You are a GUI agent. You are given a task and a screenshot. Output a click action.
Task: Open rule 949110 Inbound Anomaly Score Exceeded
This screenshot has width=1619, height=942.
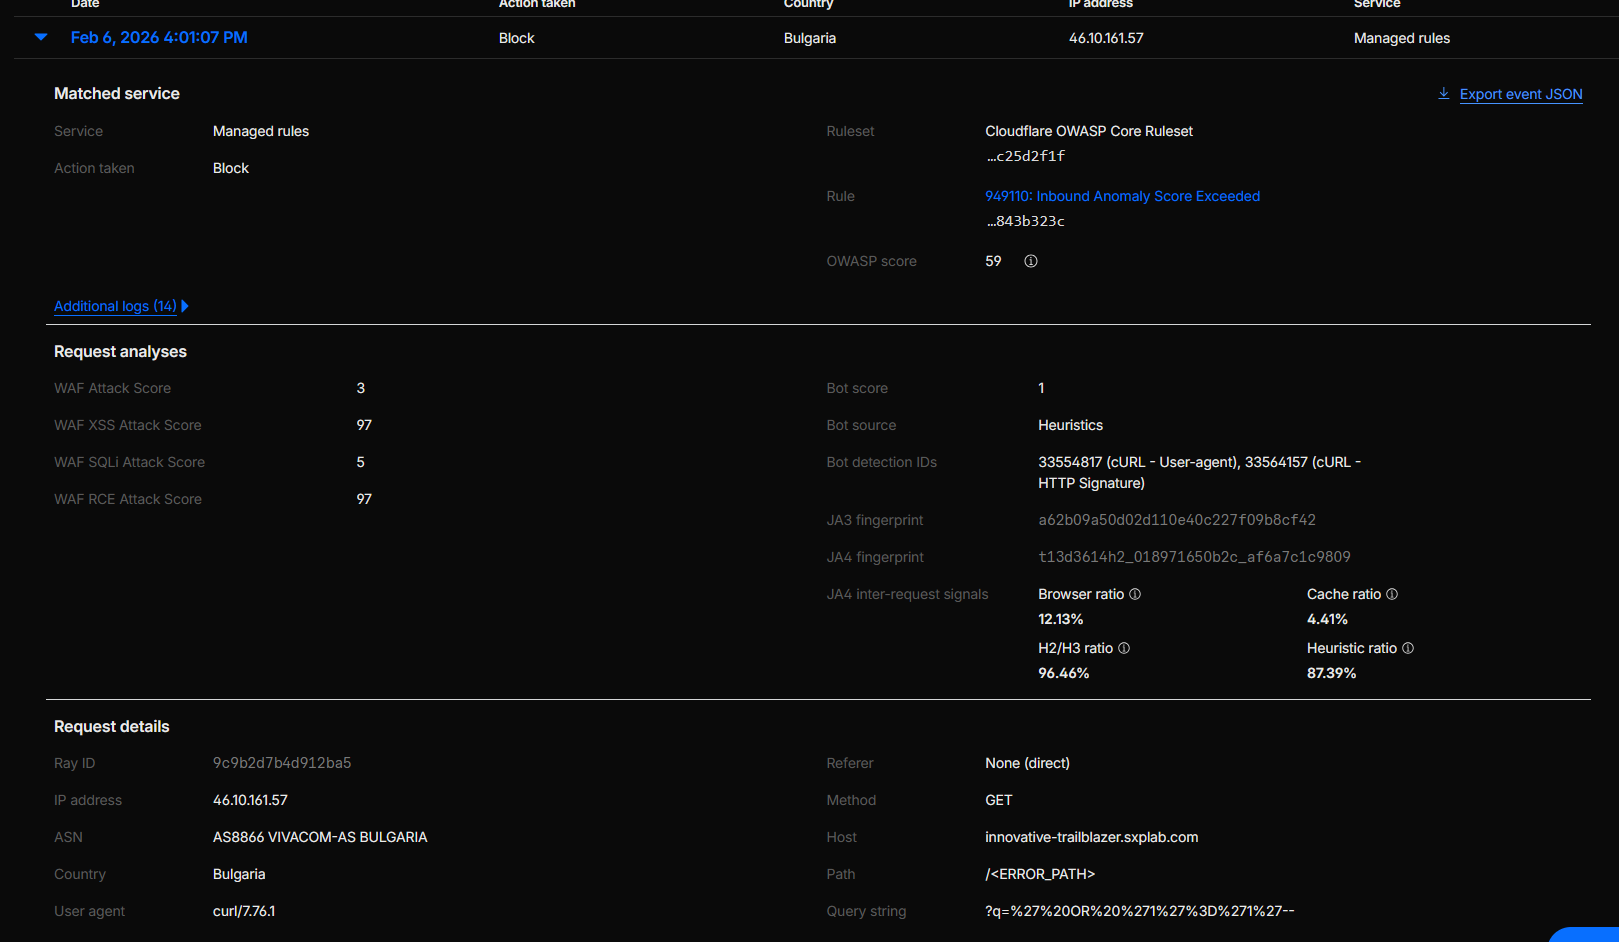[x=1121, y=196]
